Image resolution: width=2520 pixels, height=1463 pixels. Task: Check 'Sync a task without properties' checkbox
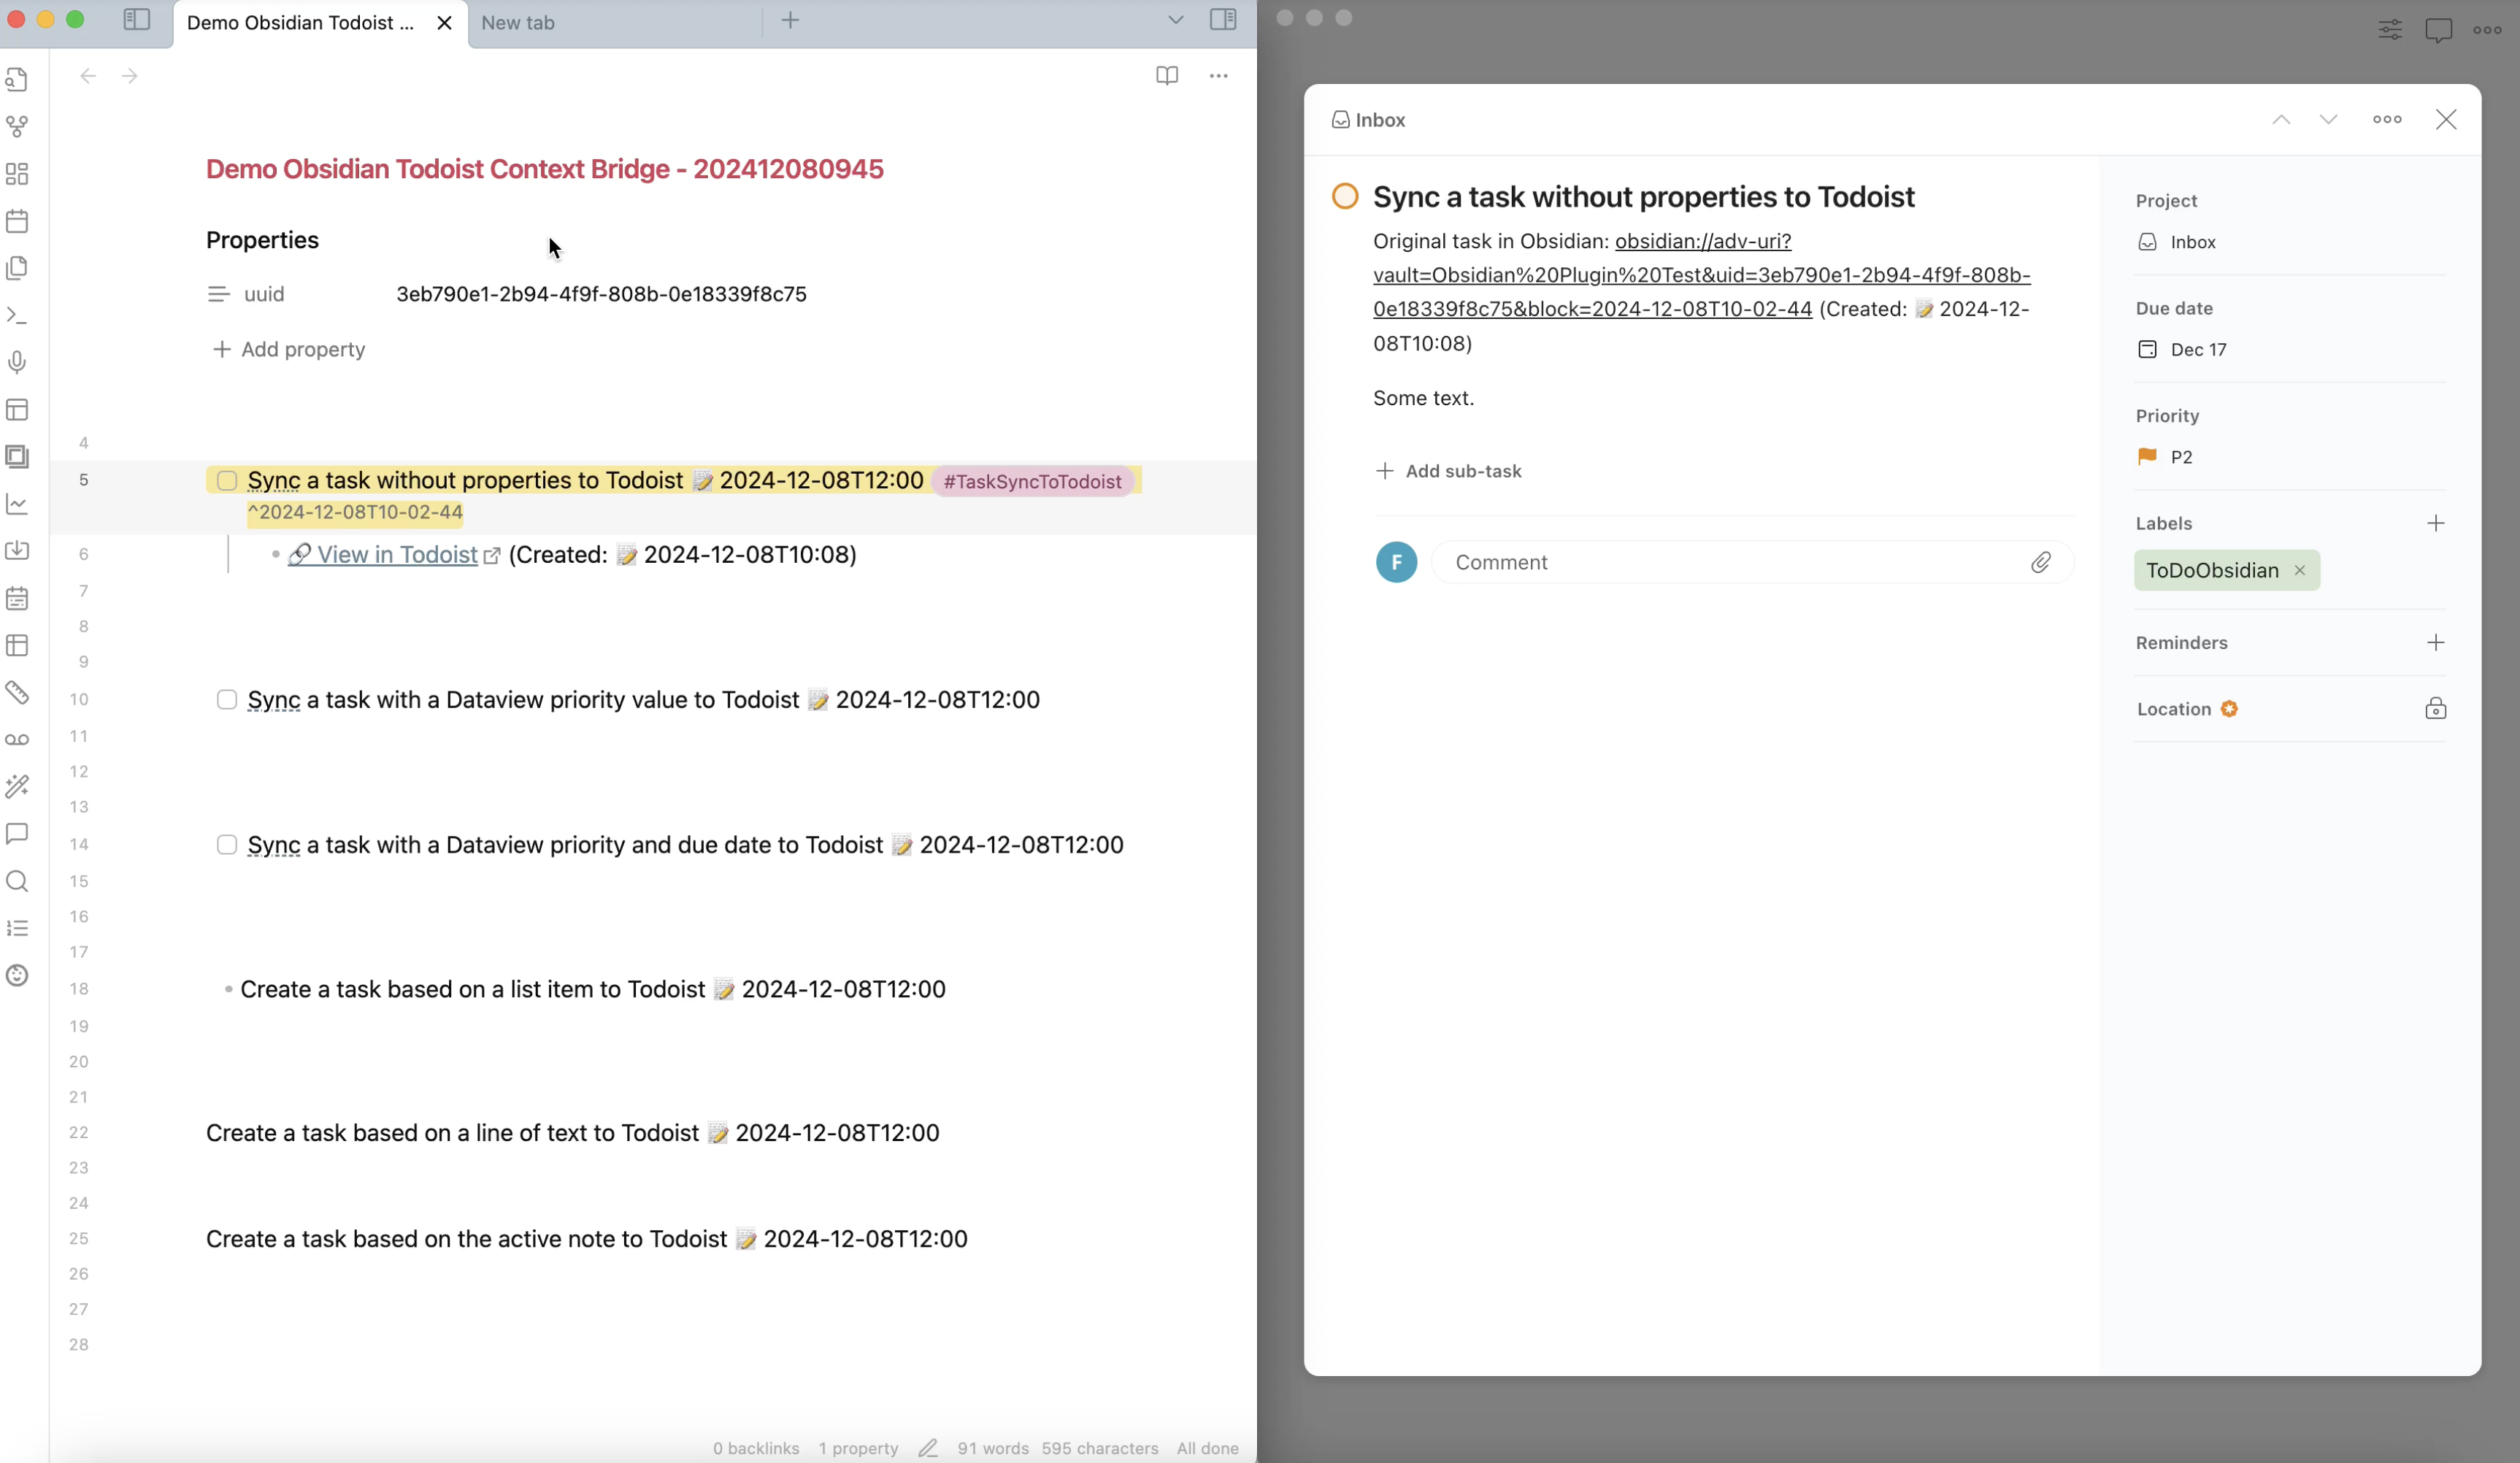click(227, 481)
